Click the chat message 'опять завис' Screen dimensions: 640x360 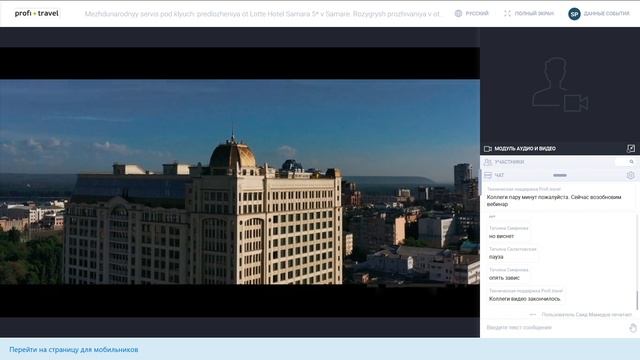[x=504, y=278]
